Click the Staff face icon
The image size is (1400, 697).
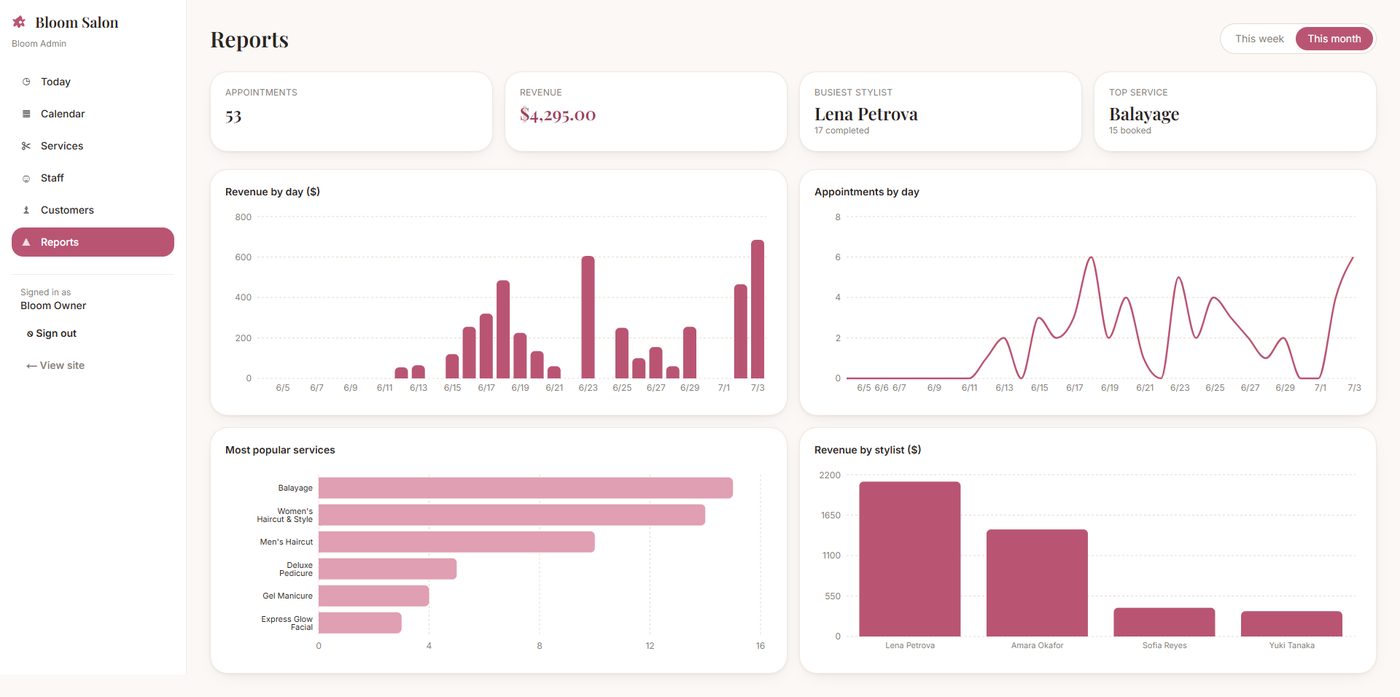point(26,178)
